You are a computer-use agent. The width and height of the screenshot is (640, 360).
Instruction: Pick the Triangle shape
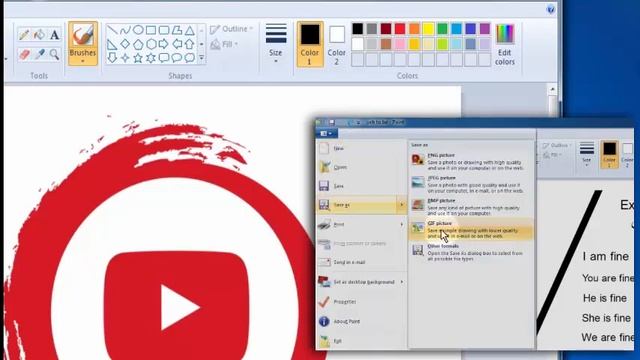[190, 30]
